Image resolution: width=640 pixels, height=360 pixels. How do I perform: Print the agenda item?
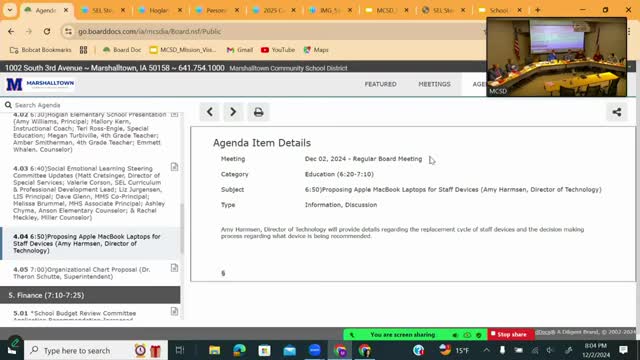tap(258, 112)
